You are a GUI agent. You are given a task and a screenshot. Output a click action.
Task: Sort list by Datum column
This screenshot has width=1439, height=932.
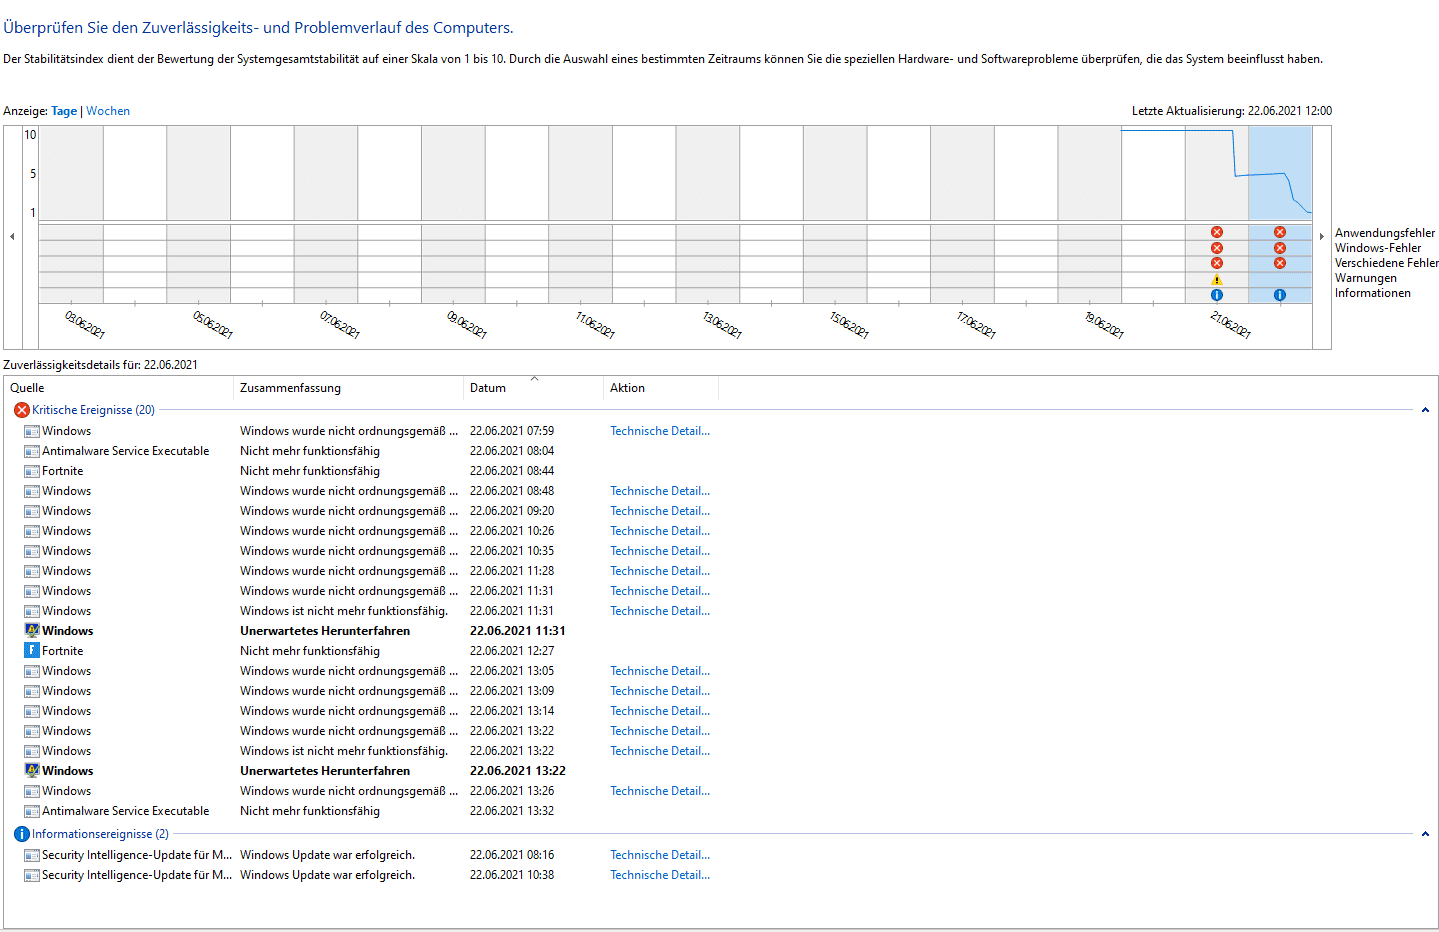pos(533,388)
